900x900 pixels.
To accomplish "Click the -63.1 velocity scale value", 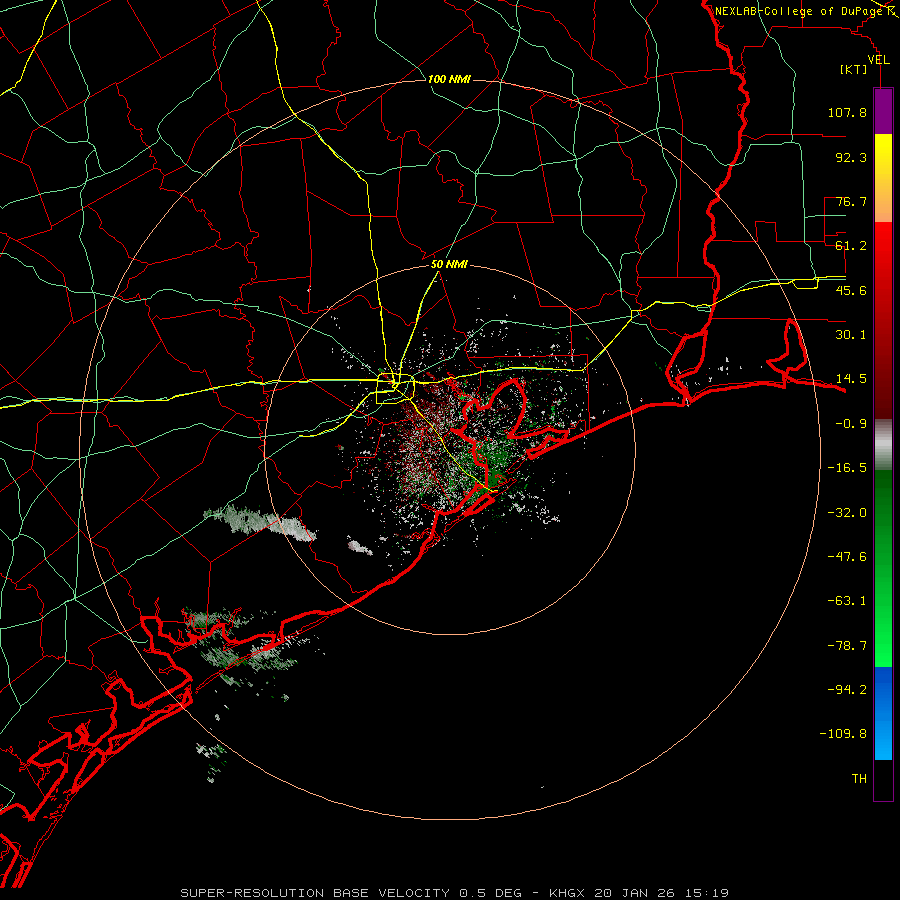I will coord(847,601).
